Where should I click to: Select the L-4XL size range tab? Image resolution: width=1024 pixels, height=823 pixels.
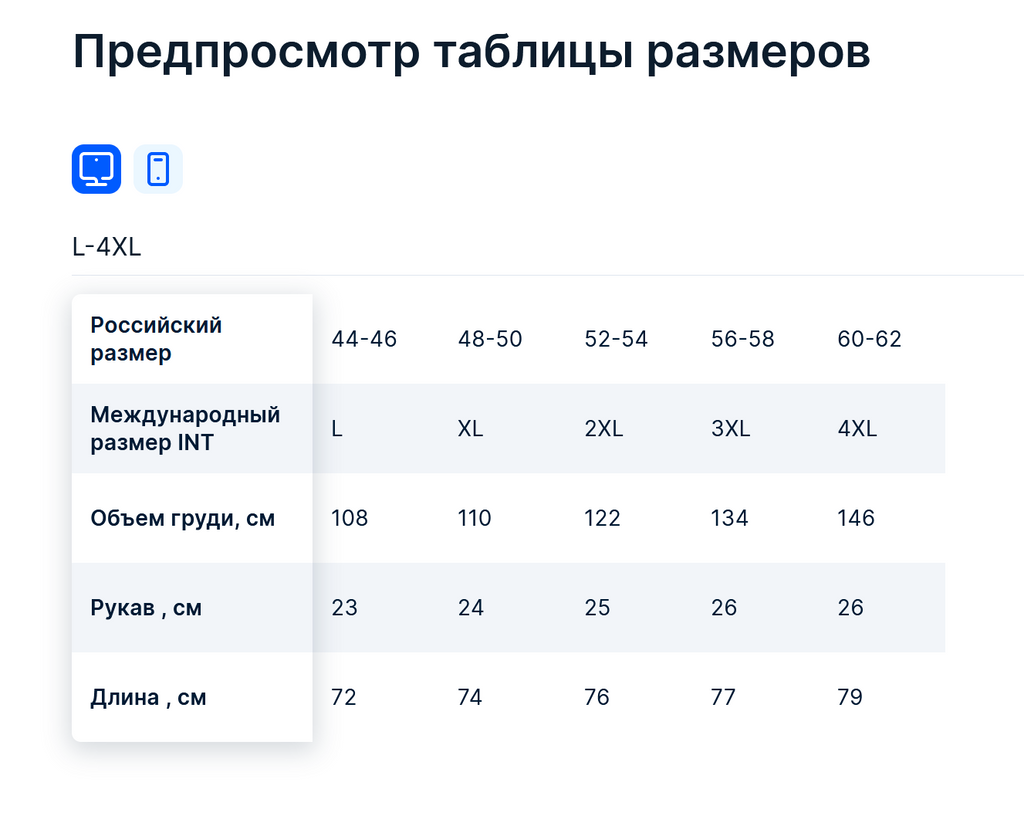(107, 247)
